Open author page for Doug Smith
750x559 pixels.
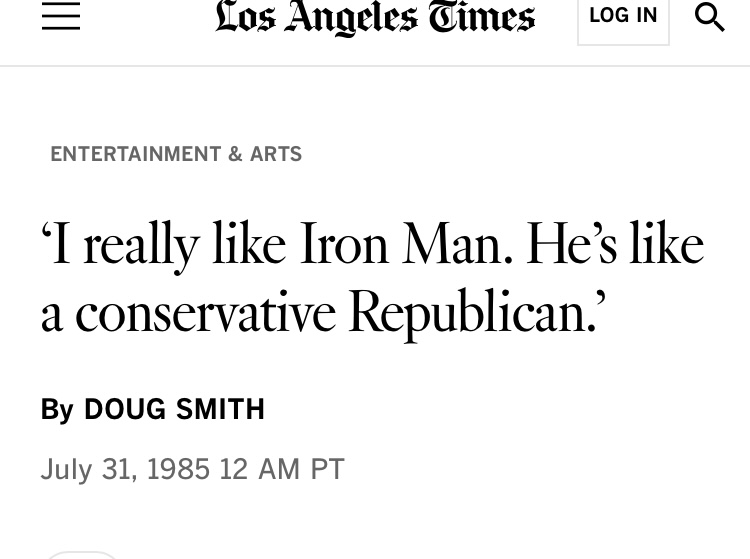[x=175, y=409]
